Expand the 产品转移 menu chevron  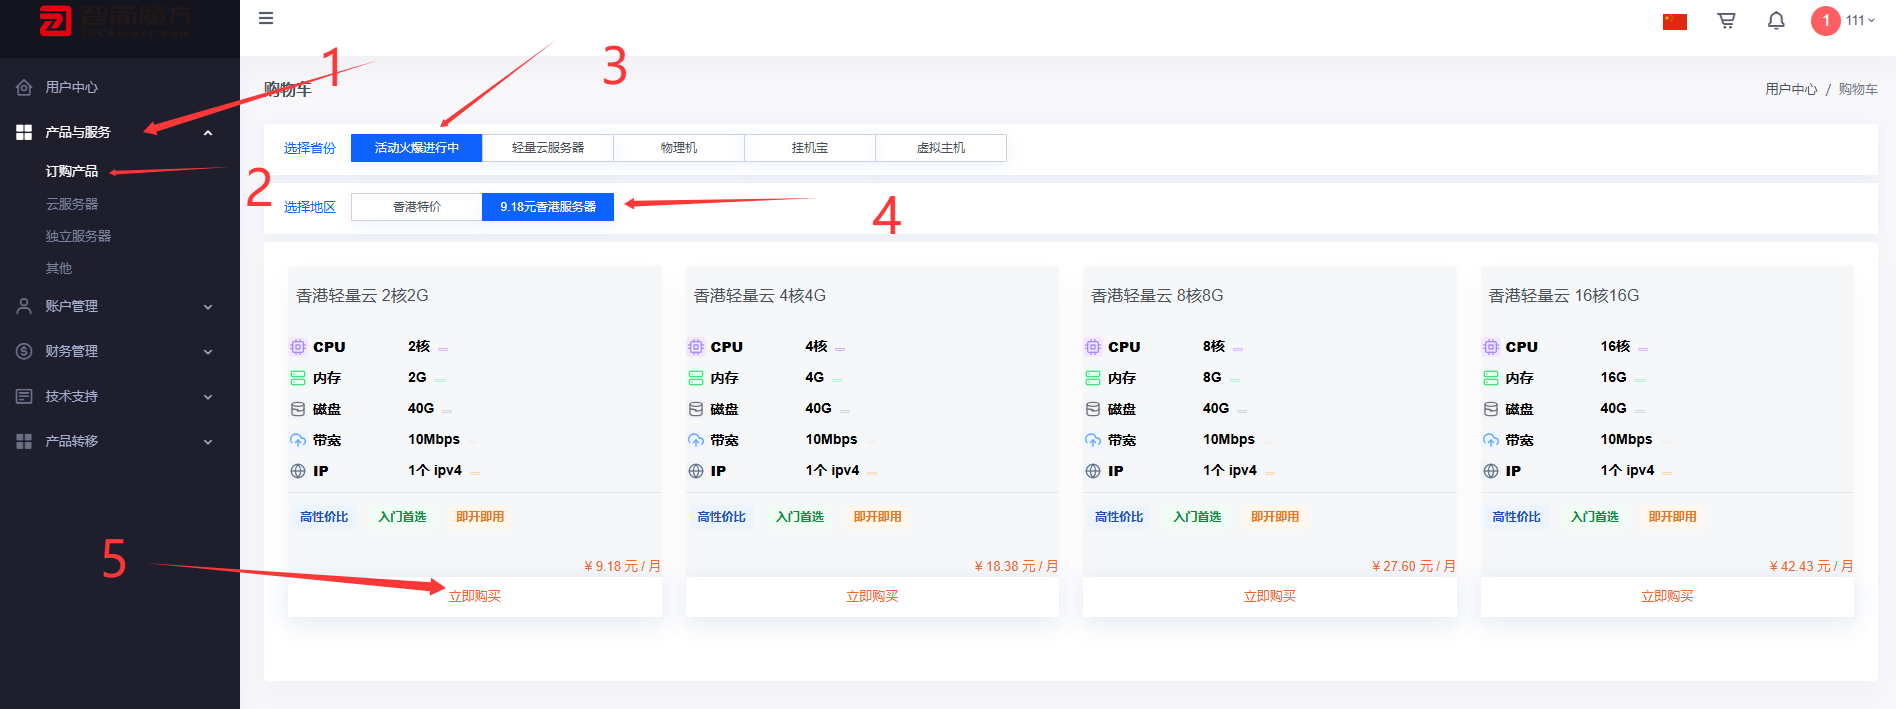208,442
